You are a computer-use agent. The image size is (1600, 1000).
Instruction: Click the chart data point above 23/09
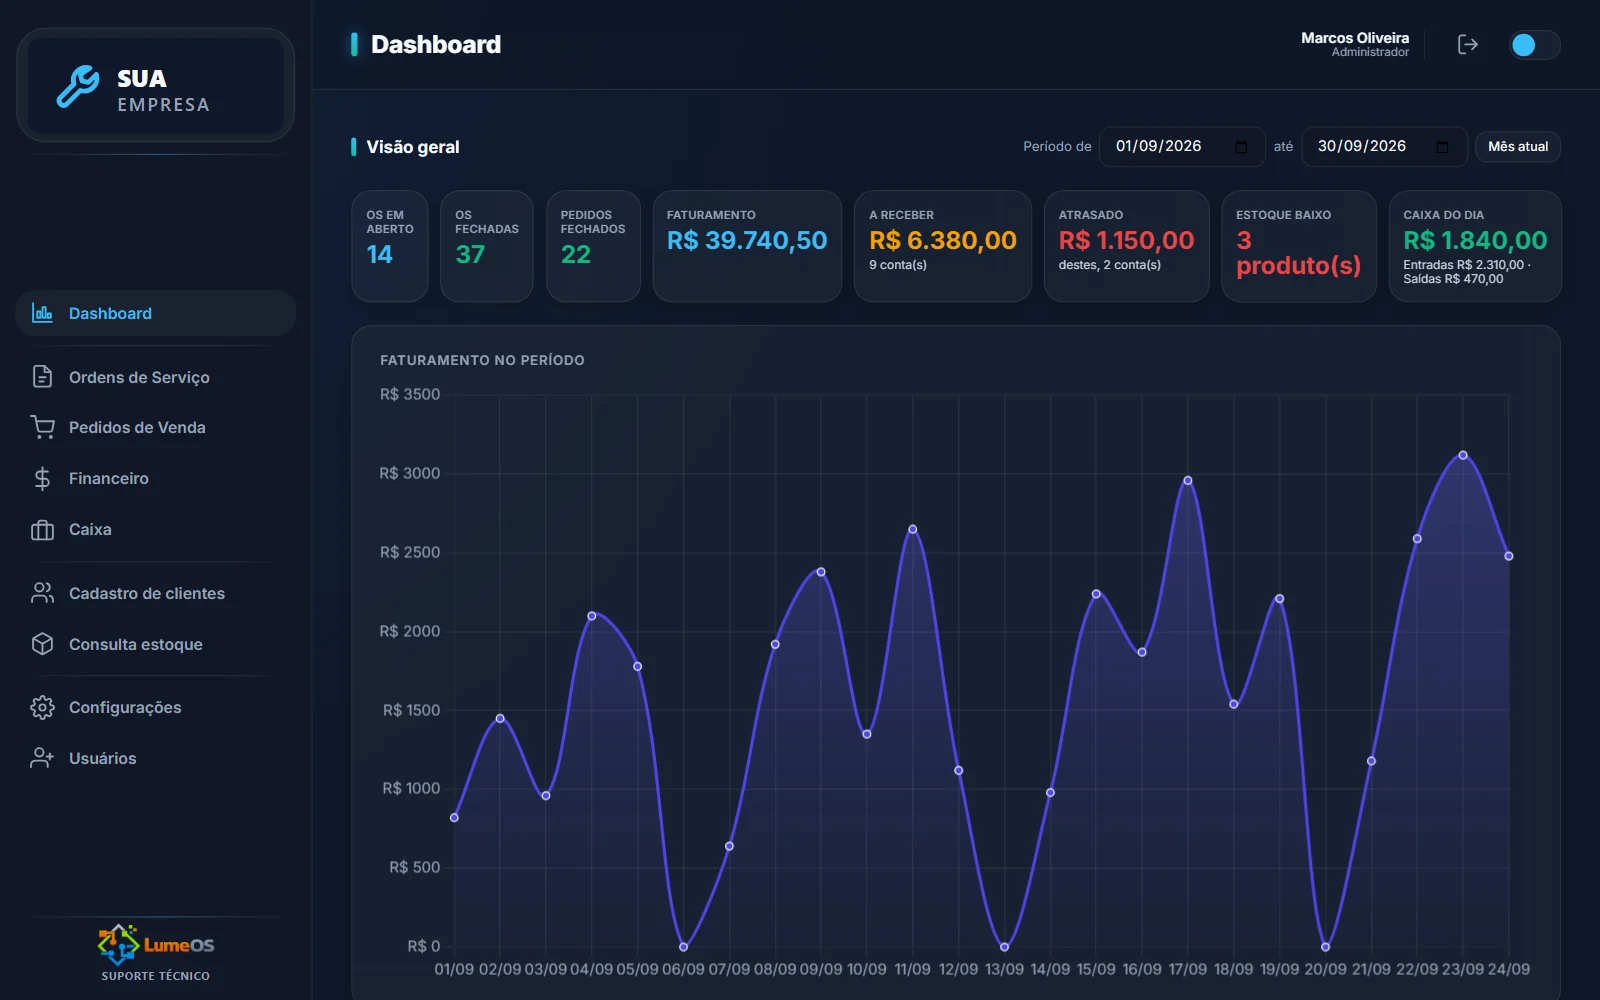(x=1463, y=455)
